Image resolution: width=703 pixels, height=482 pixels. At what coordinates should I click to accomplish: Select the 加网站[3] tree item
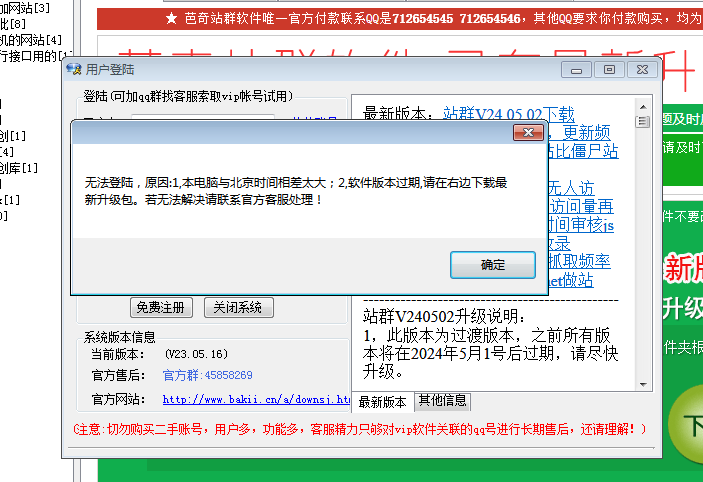[25, 8]
